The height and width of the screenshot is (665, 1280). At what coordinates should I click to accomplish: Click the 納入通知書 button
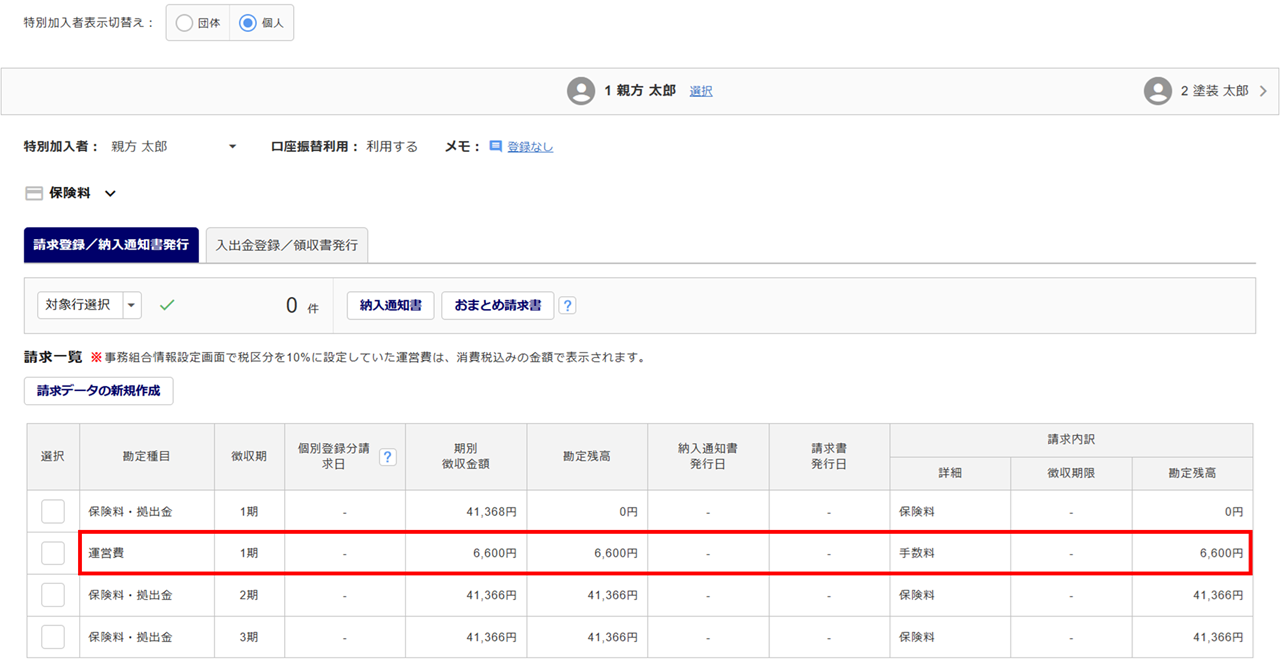(x=390, y=306)
